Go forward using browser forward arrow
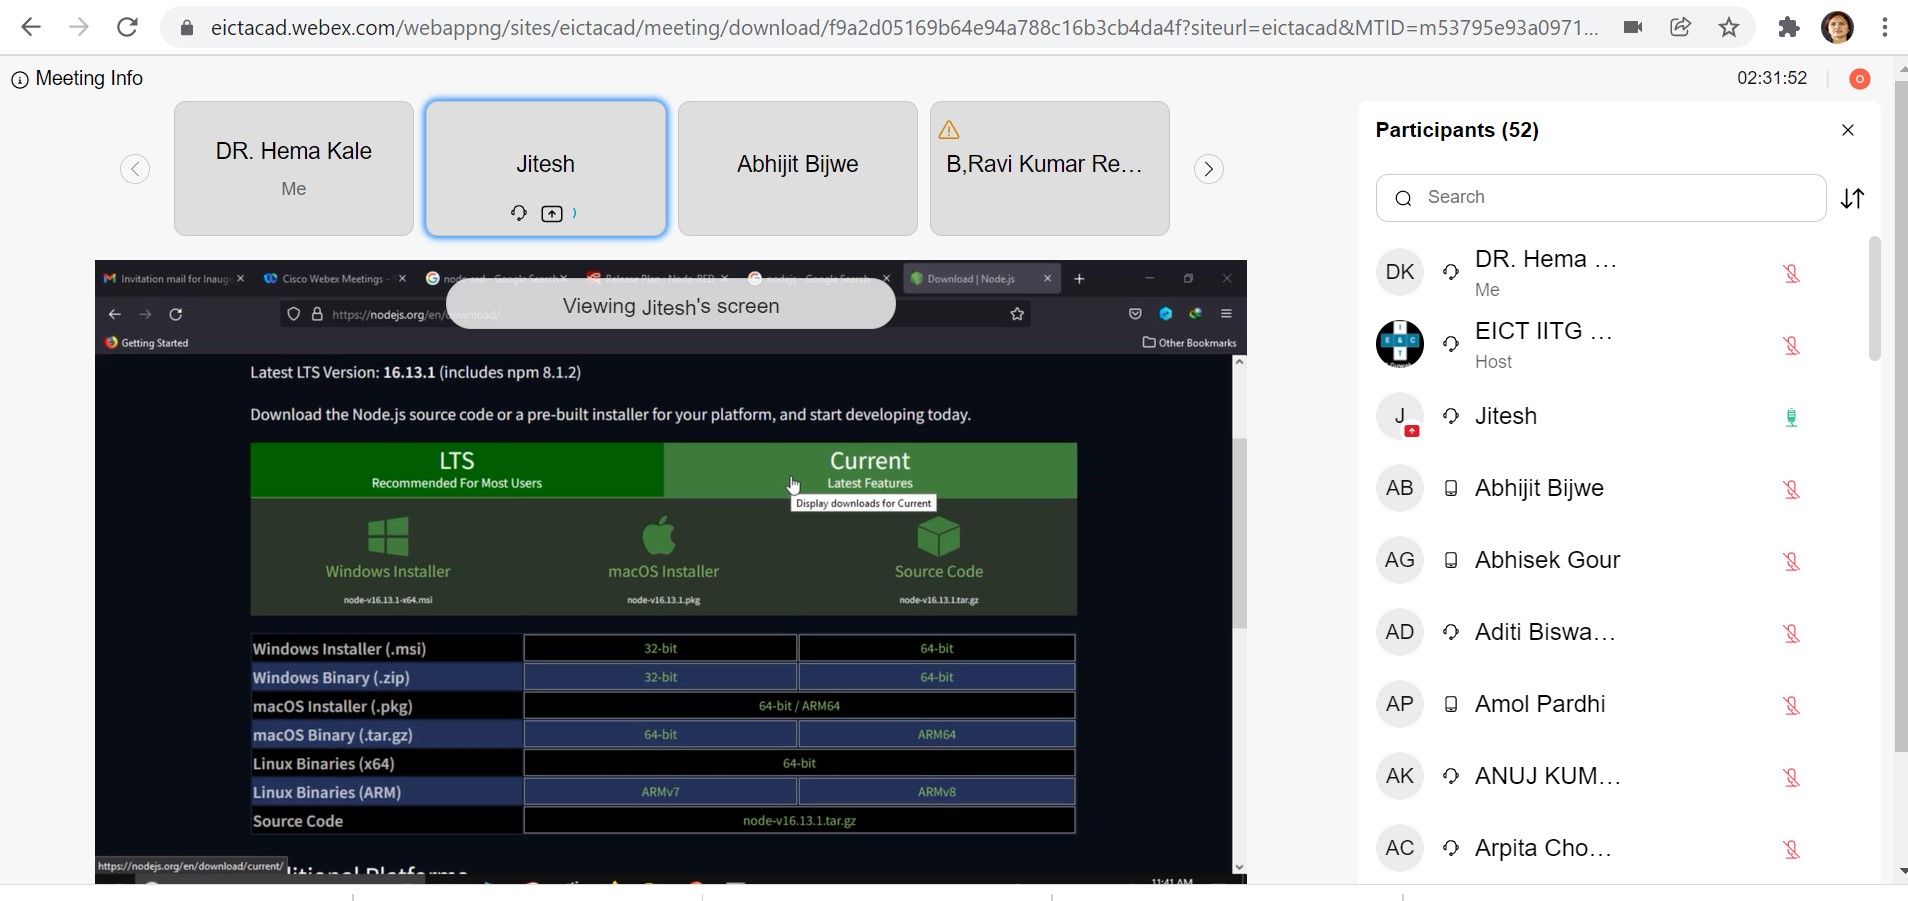 tap(78, 28)
